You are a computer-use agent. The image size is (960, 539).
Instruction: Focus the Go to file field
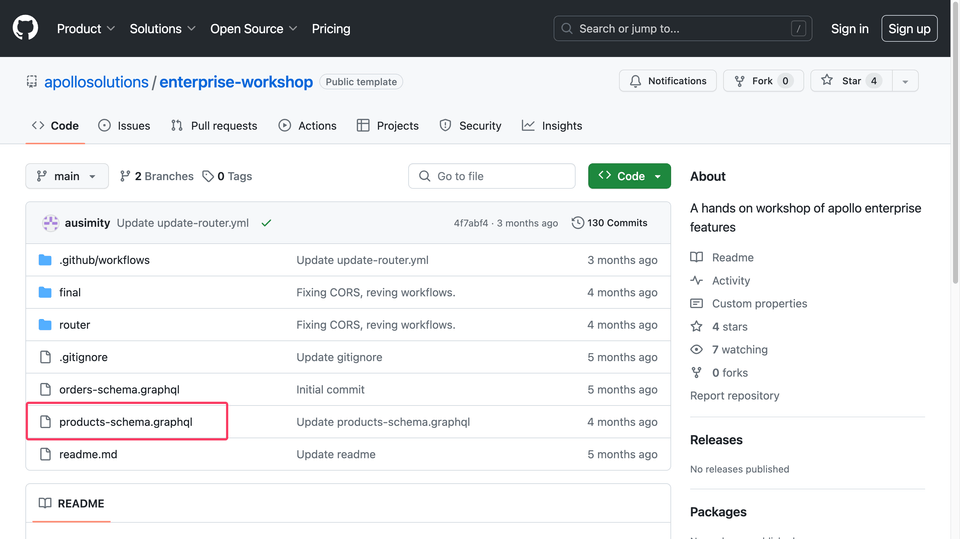pyautogui.click(x=492, y=176)
